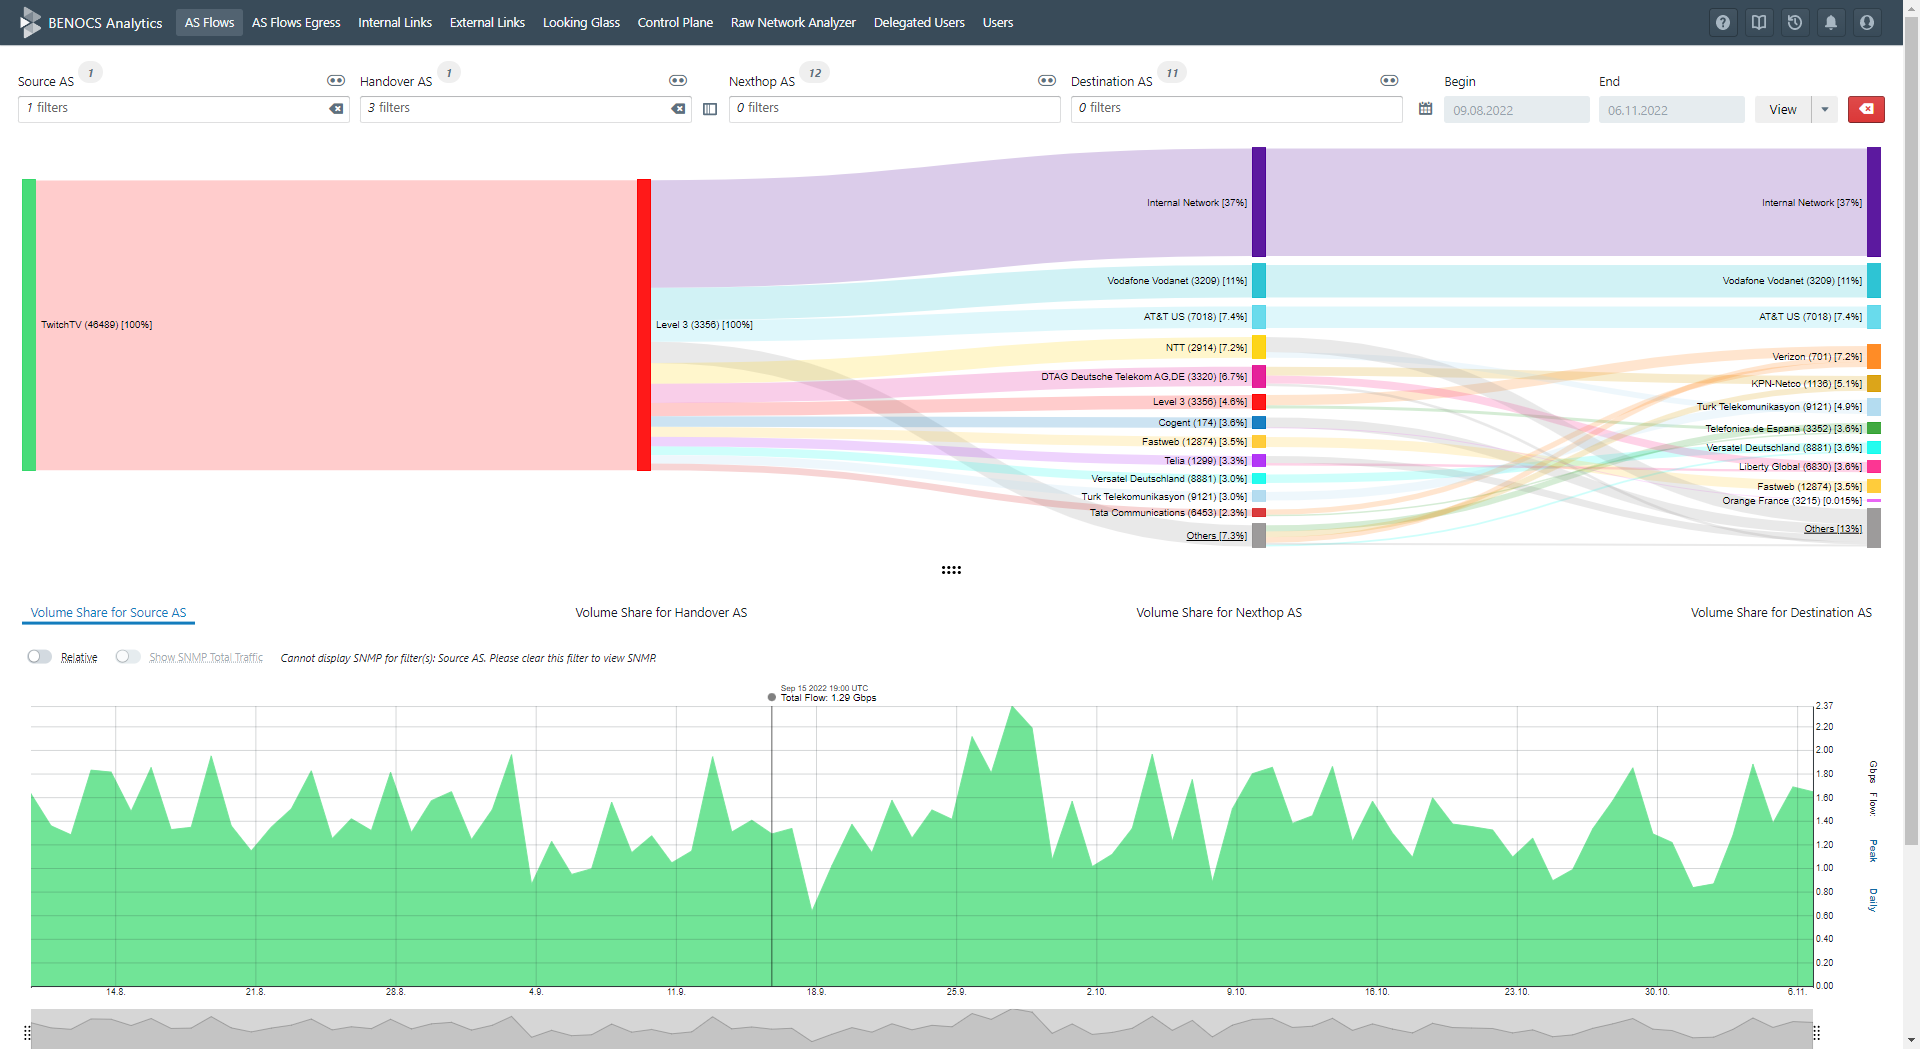The image size is (1920, 1049).
Task: Expand the Others group in Destination AS
Action: (x=1832, y=529)
